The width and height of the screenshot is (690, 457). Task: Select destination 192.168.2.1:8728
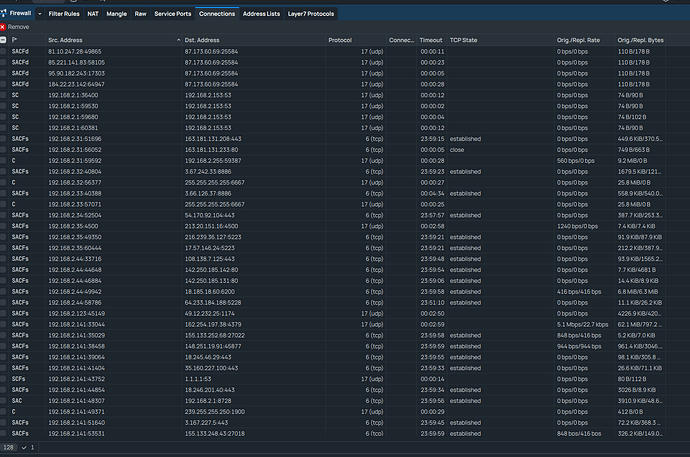pyautogui.click(x=208, y=401)
